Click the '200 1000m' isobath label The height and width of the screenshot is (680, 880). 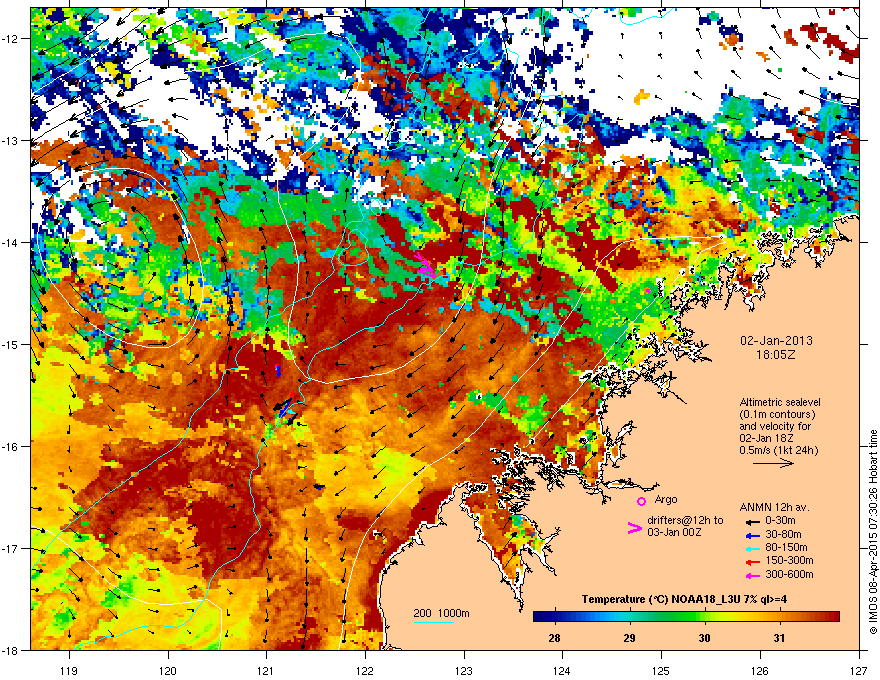(441, 613)
